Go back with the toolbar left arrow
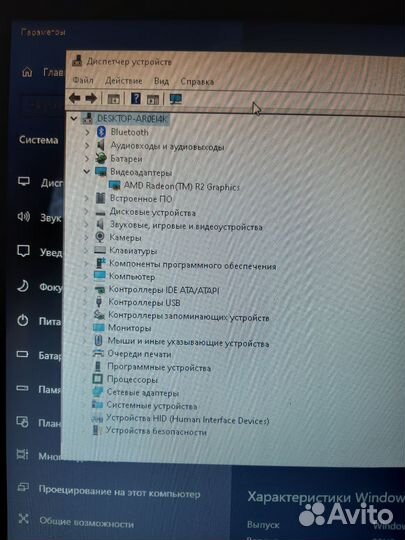The width and height of the screenshot is (405, 540). pos(74,98)
